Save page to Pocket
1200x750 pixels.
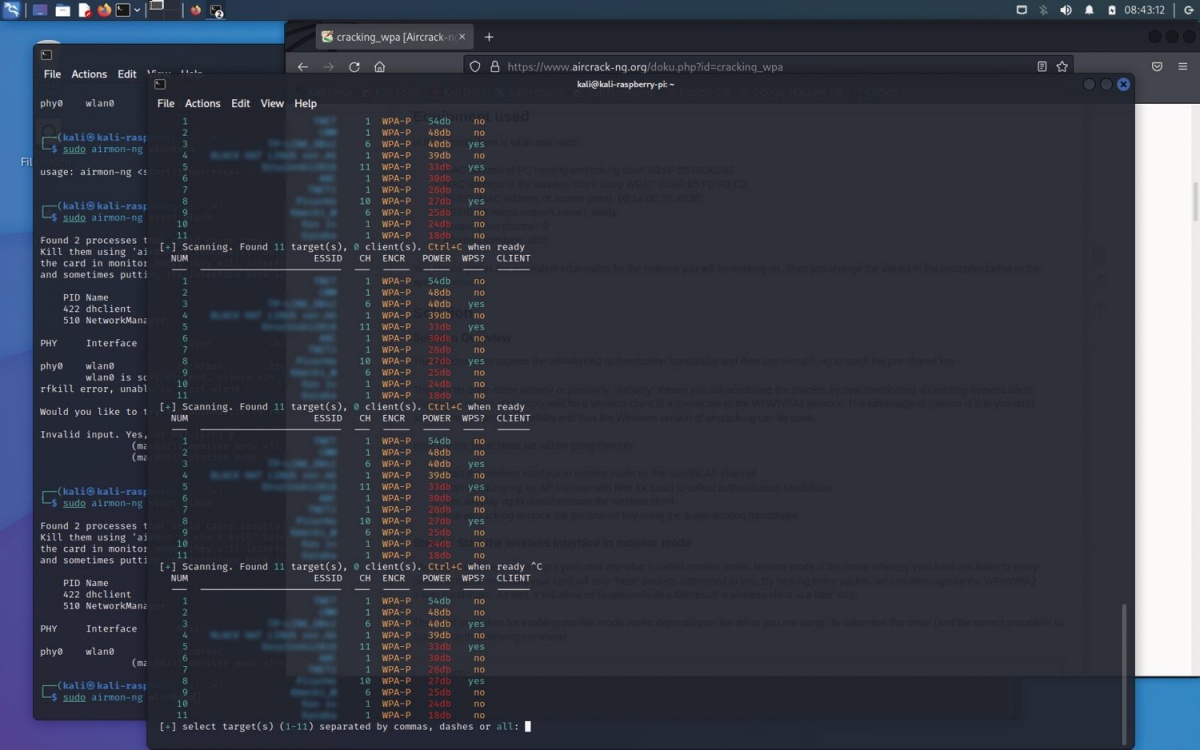(1157, 67)
